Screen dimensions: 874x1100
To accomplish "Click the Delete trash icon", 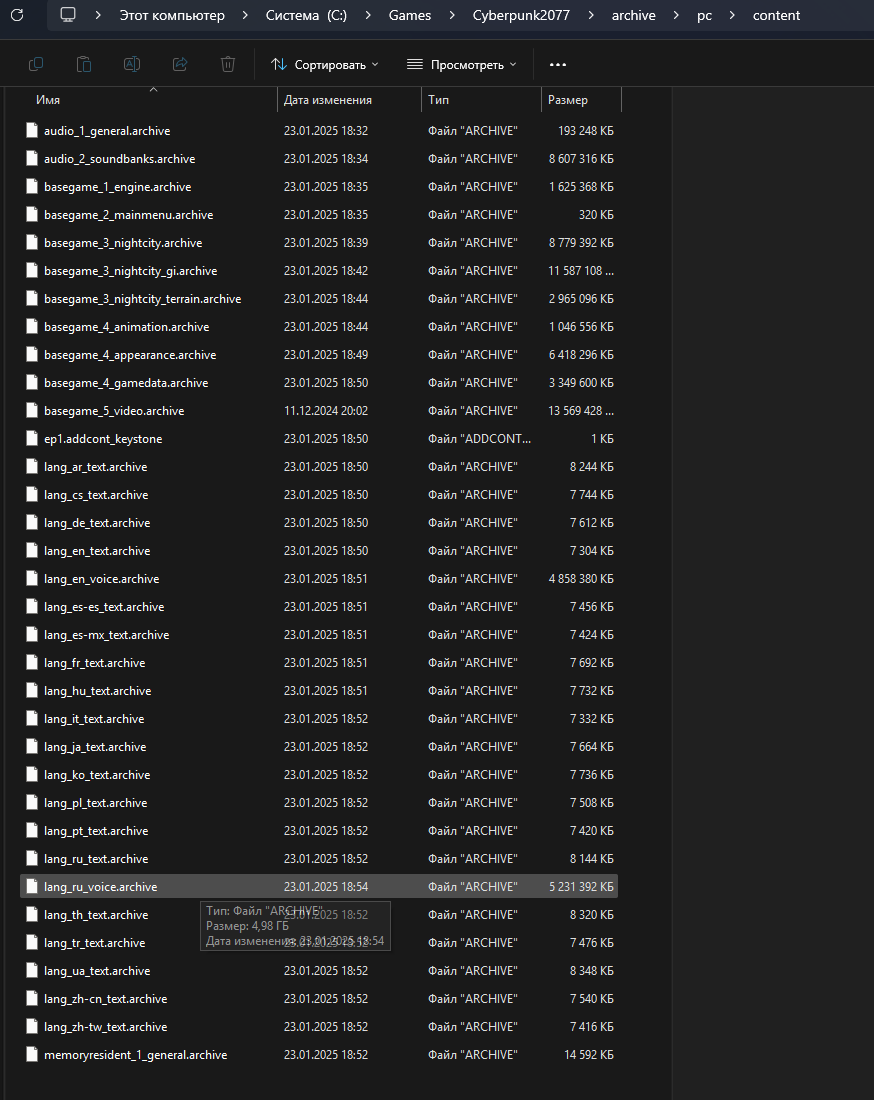I will [228, 65].
